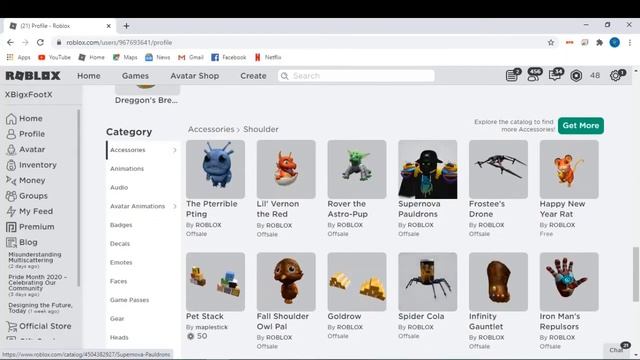Reload the page with browser refresh icon
This screenshot has width=640, height=360.
pyautogui.click(x=40, y=42)
